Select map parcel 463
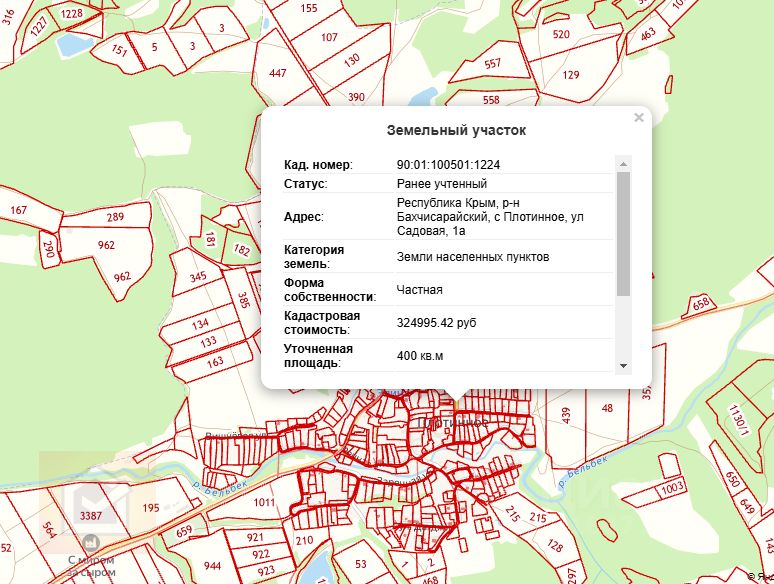The width and height of the screenshot is (774, 584). [648, 34]
